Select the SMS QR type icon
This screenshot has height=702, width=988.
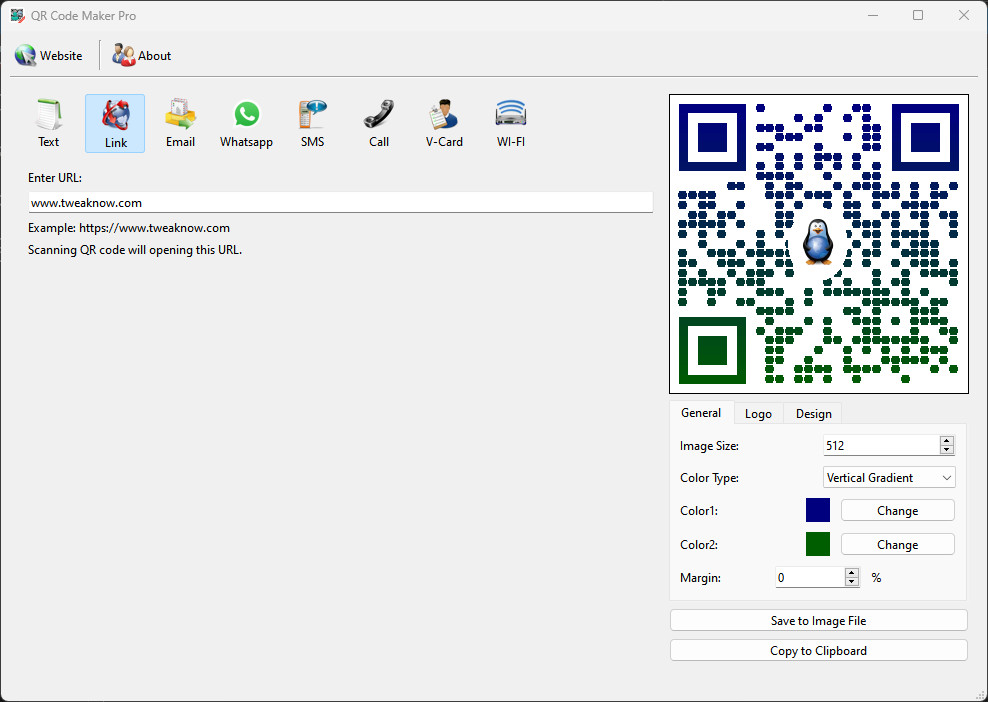312,123
